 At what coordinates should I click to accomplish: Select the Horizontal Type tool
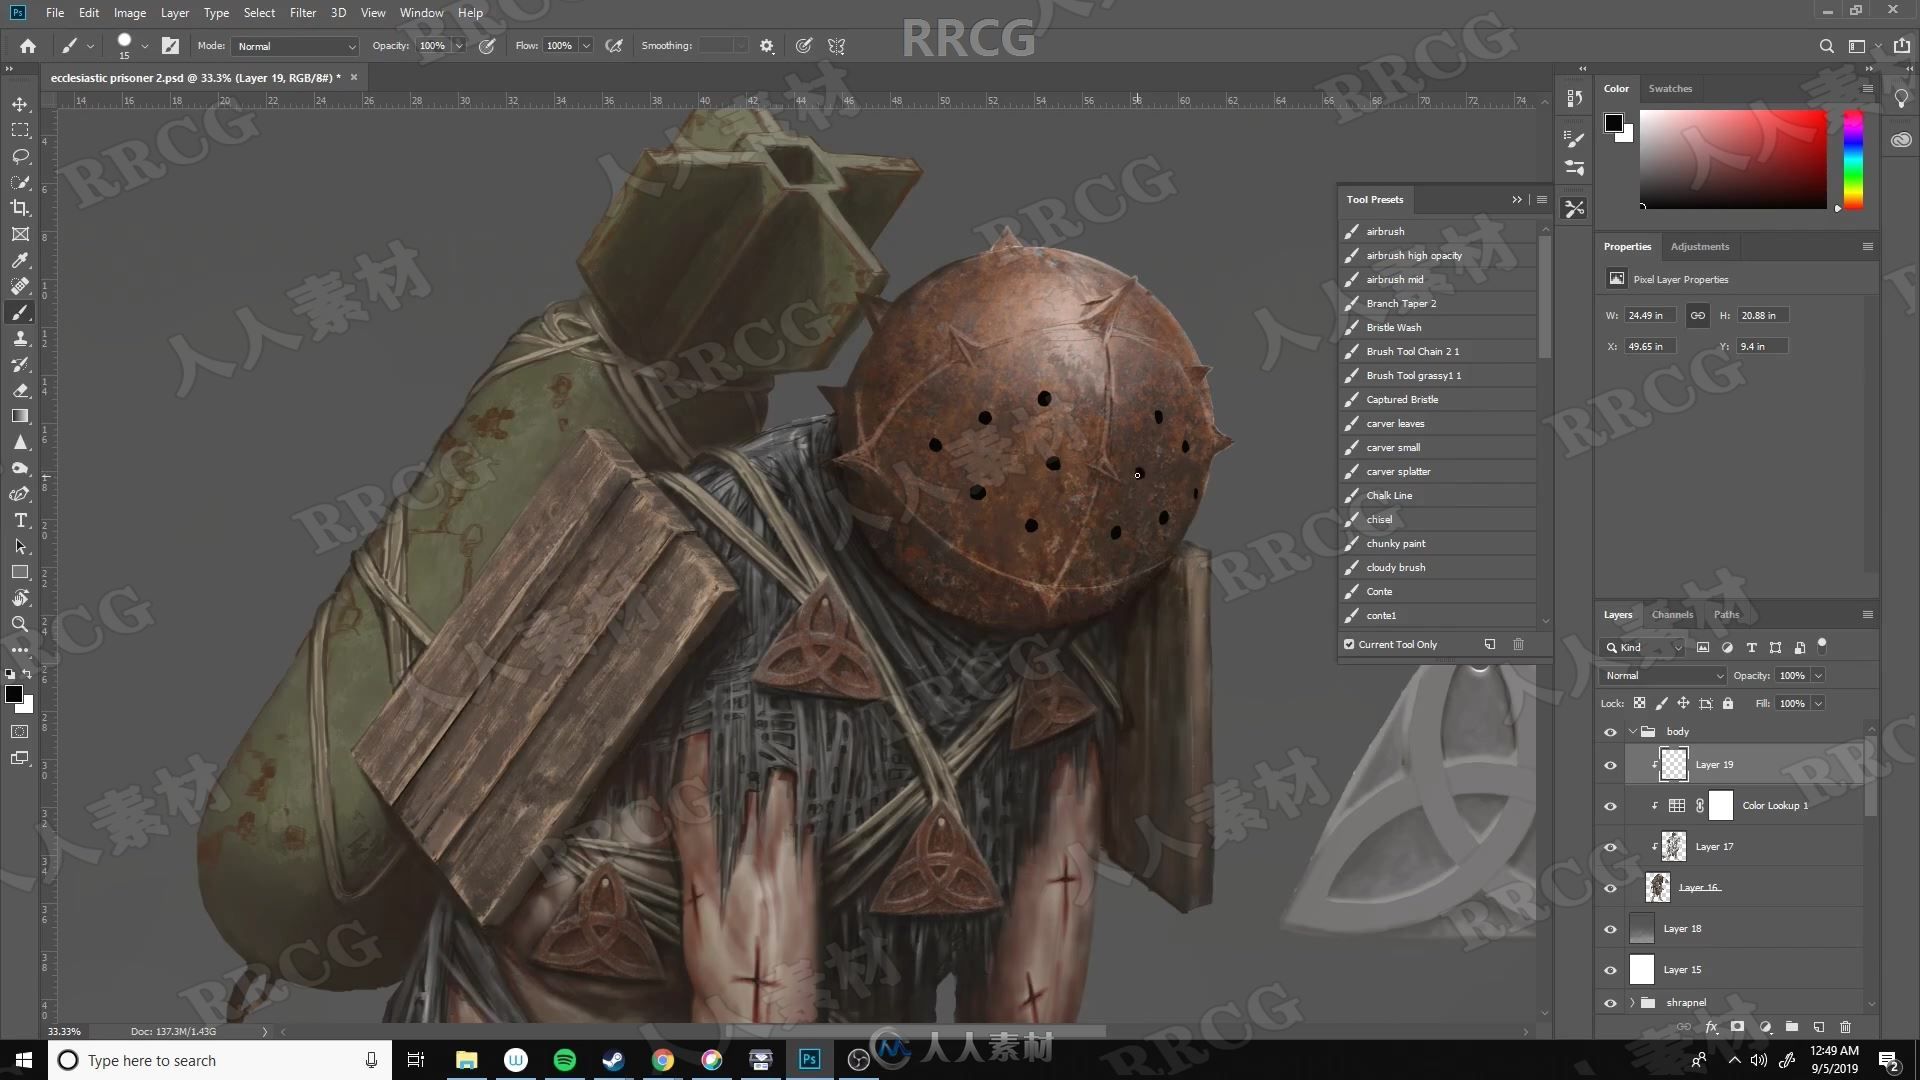(x=20, y=520)
